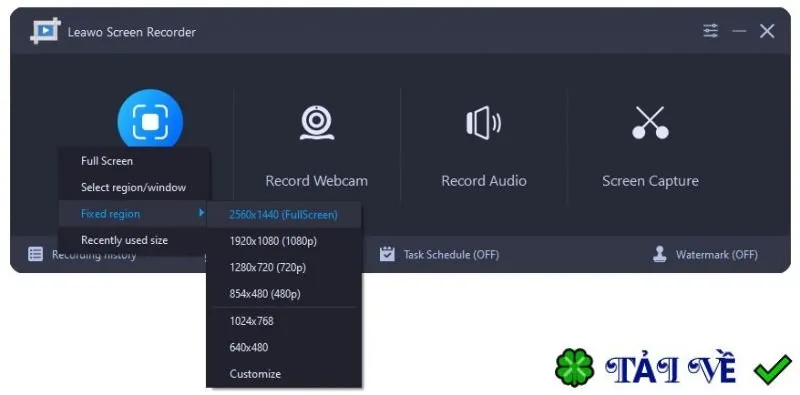This screenshot has height=395, width=800.
Task: Click the Leawo Screen Recorder logo icon
Action: (45, 31)
